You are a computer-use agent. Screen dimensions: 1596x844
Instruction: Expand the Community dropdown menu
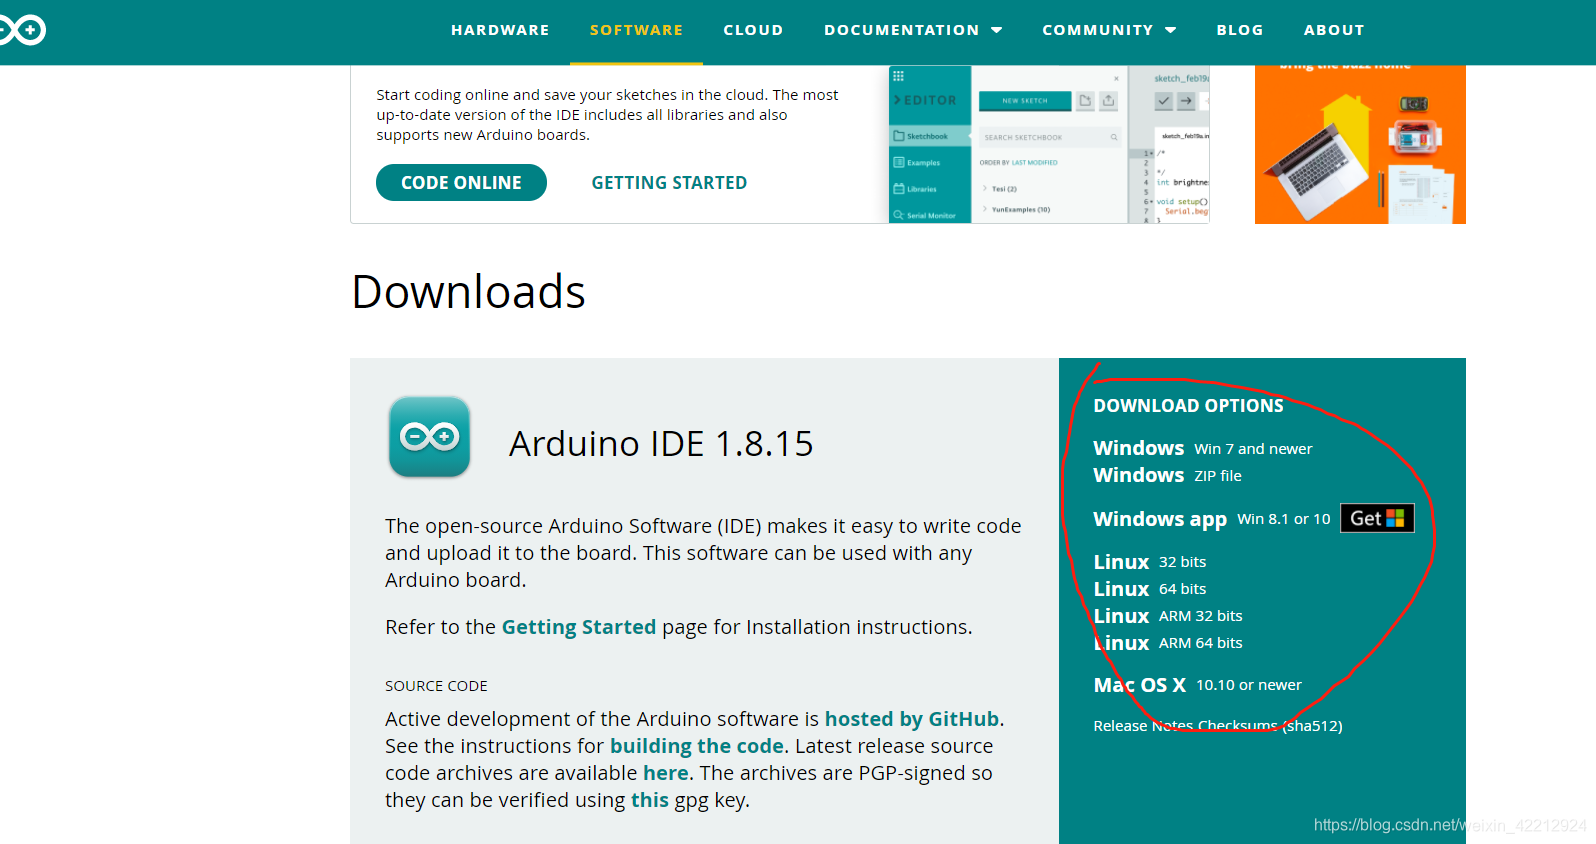pos(1108,30)
